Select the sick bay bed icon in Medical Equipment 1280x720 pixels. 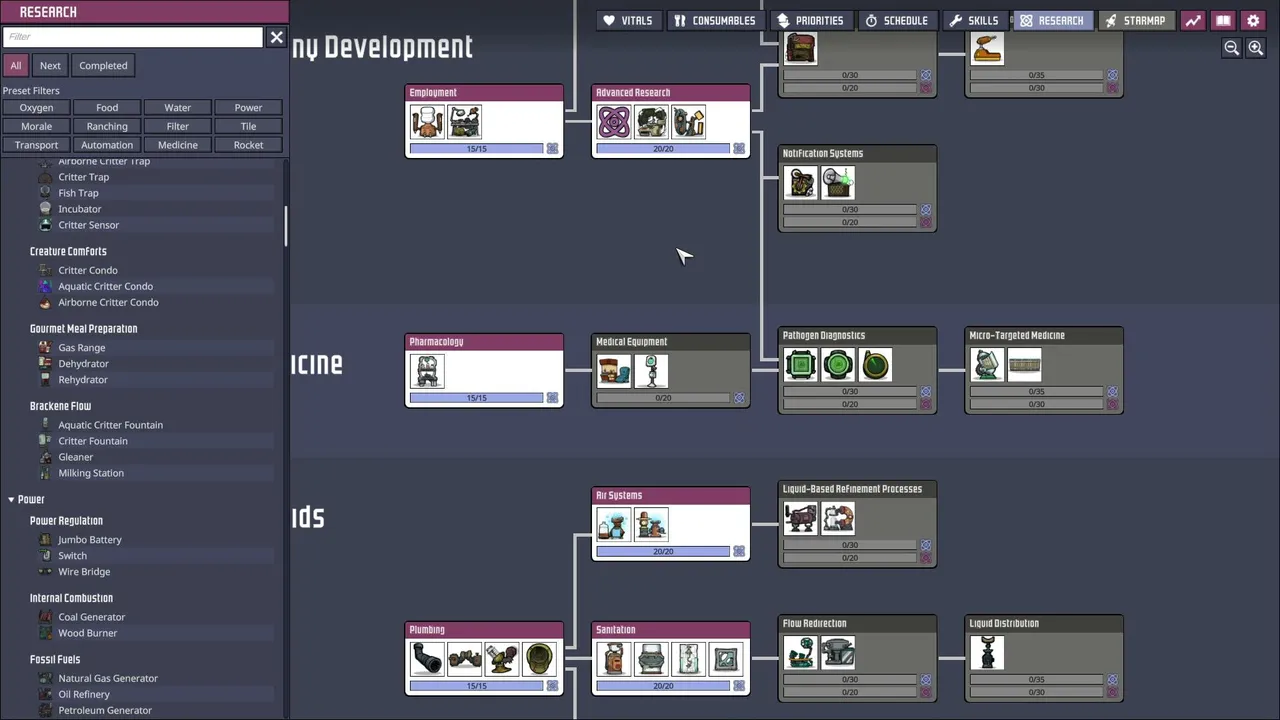pyautogui.click(x=614, y=371)
